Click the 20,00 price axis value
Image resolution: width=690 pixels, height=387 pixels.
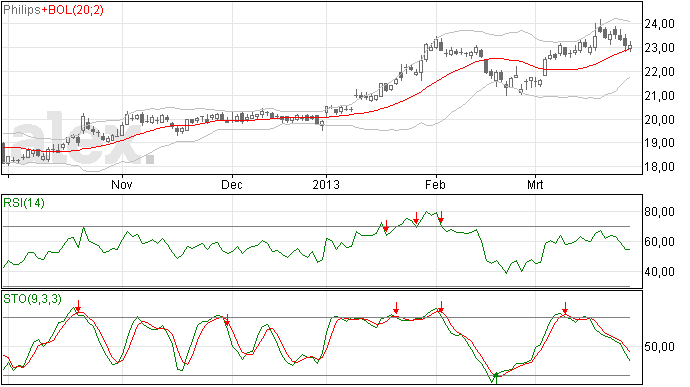(659, 119)
